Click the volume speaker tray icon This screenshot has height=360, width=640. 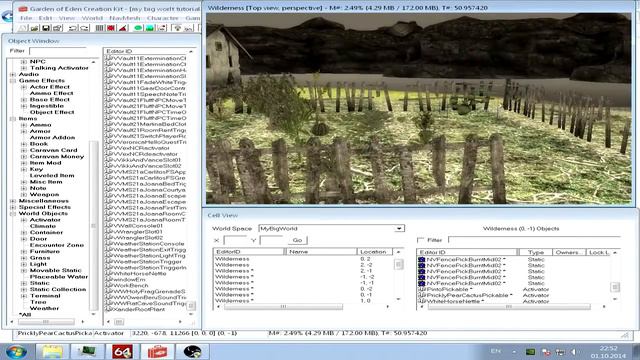pos(573,351)
